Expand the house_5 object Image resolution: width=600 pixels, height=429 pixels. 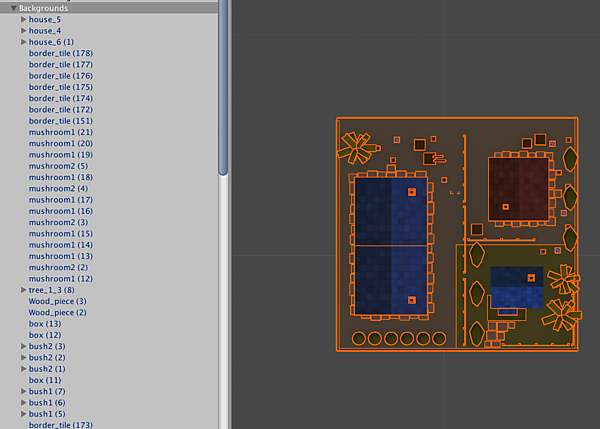point(23,19)
